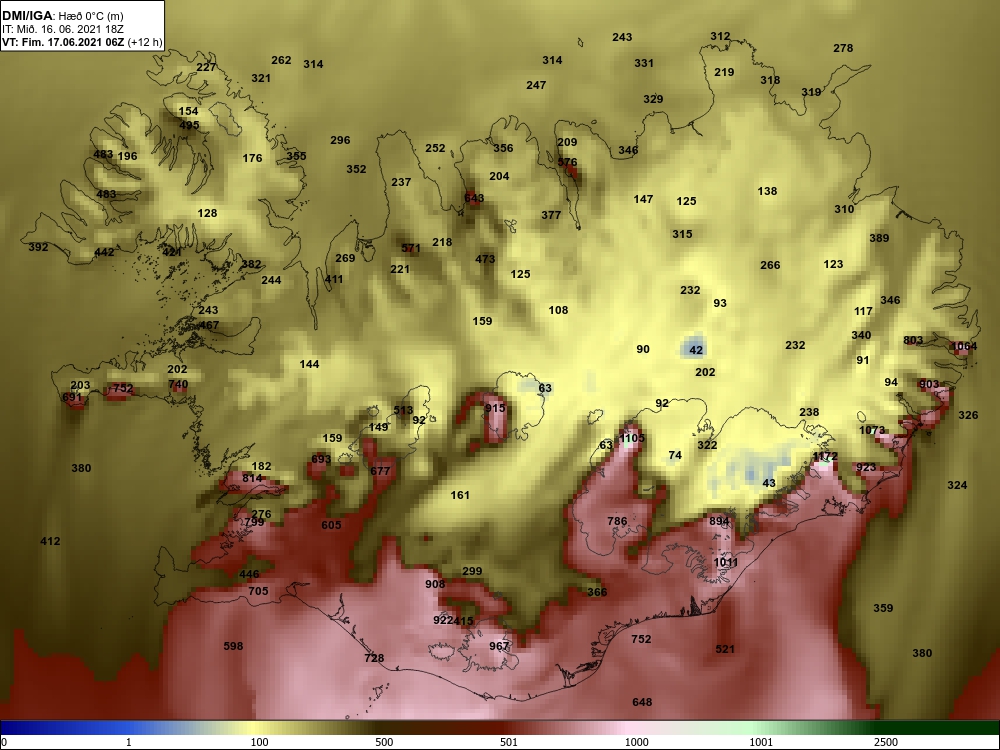Screen dimensions: 1000x750
Task: Click the map value 138
Action: [767, 191]
